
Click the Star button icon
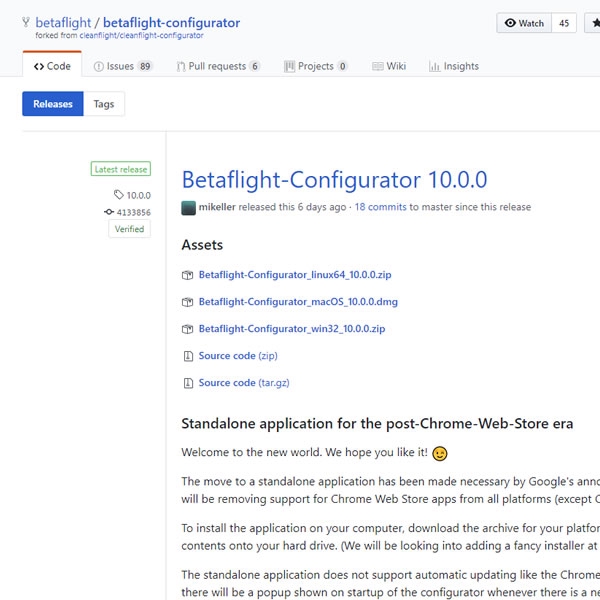click(x=595, y=23)
